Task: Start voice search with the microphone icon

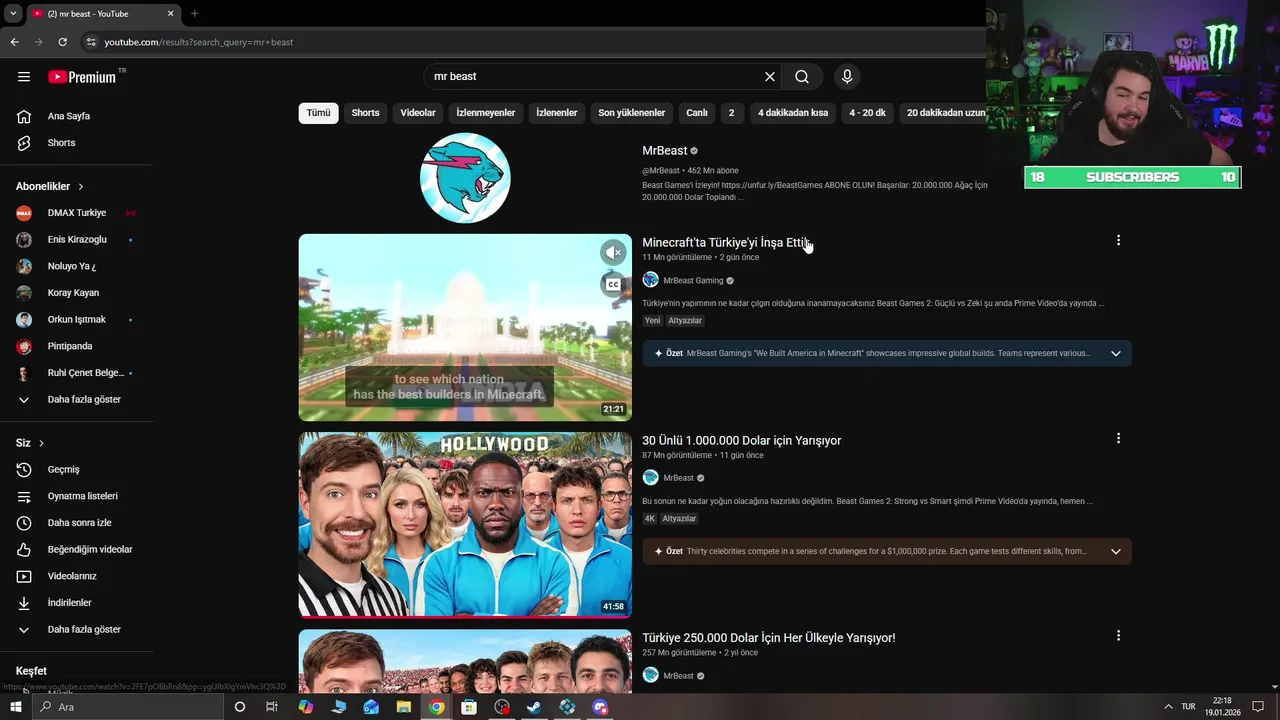Action: click(x=847, y=77)
